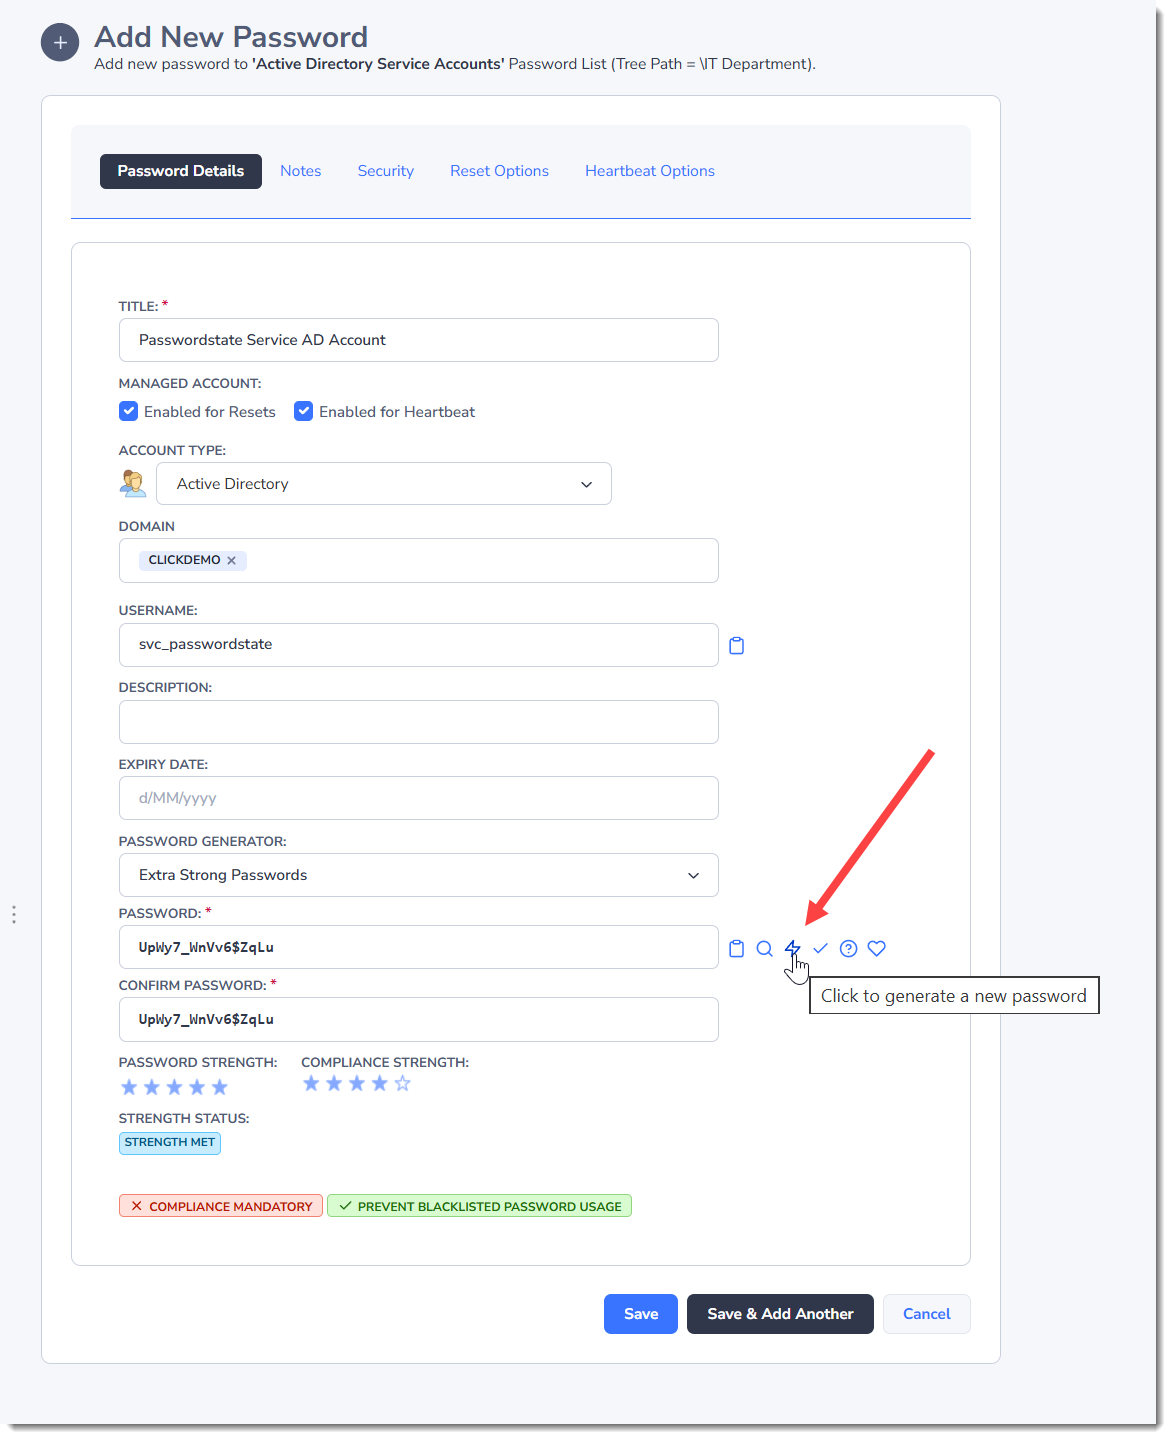Remove the CLICKDEMO domain tag
The image size is (1171, 1439).
click(231, 561)
